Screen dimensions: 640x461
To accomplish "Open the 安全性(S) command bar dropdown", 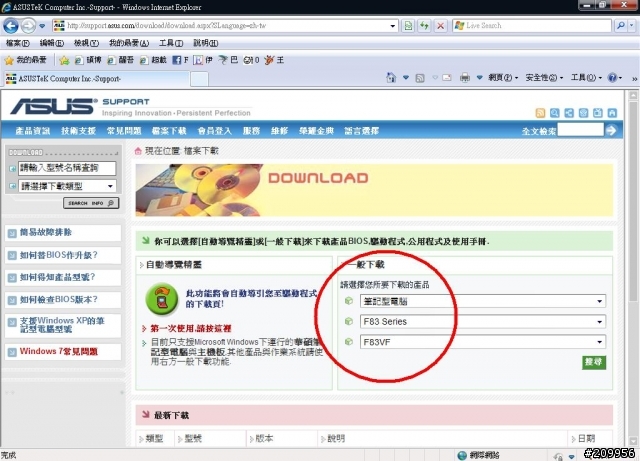I will [544, 78].
